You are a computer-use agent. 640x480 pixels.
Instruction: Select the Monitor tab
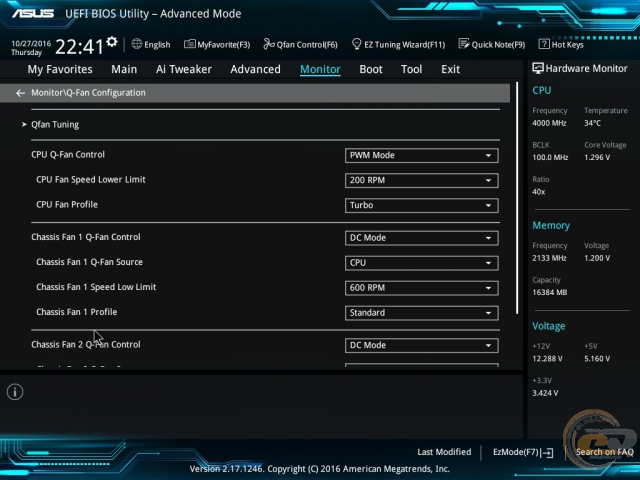pos(320,69)
